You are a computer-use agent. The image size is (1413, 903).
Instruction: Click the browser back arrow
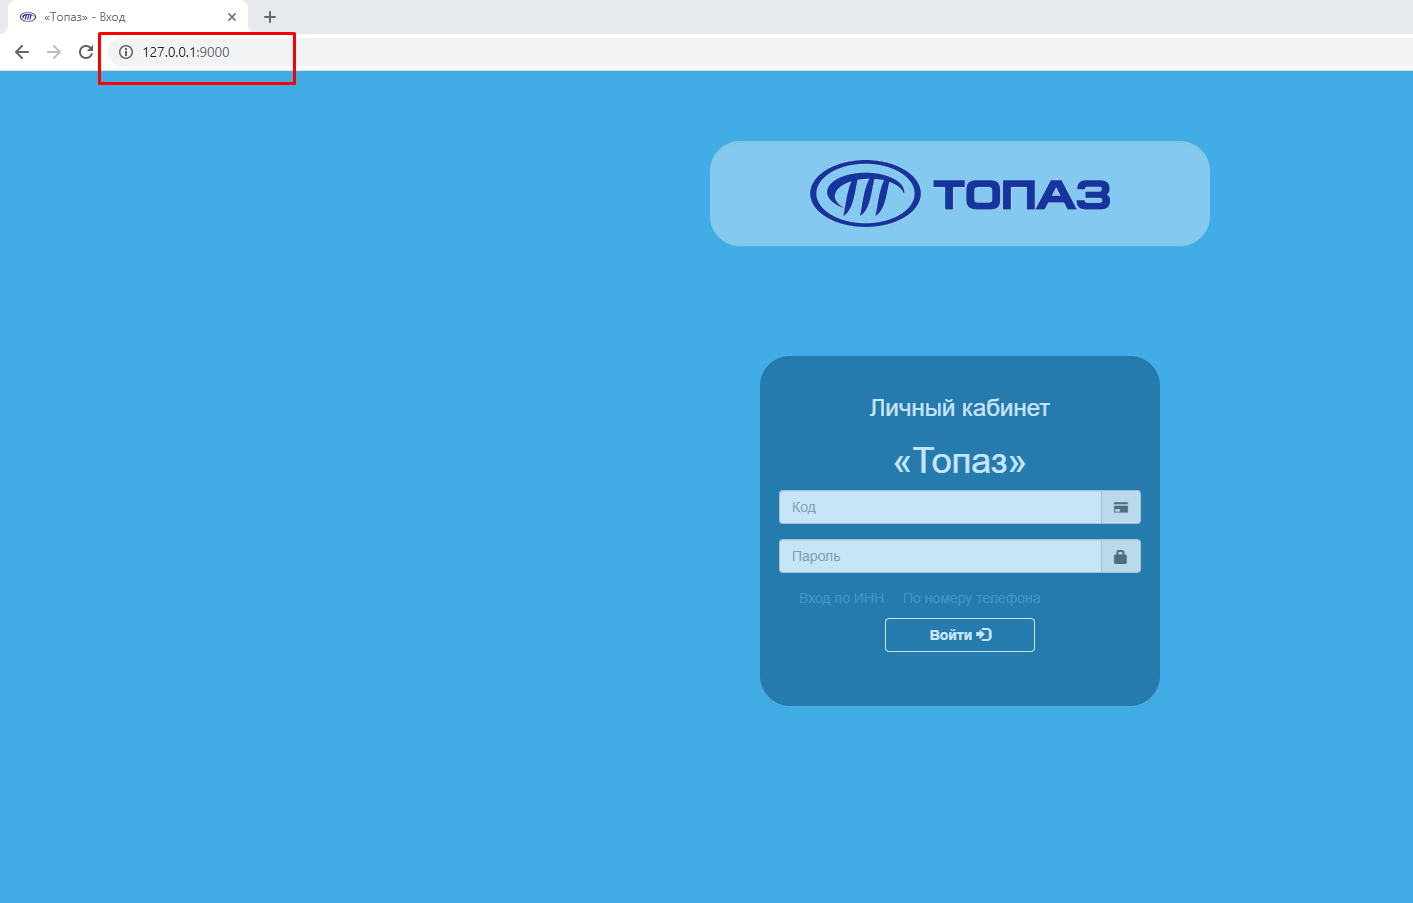pos(22,52)
